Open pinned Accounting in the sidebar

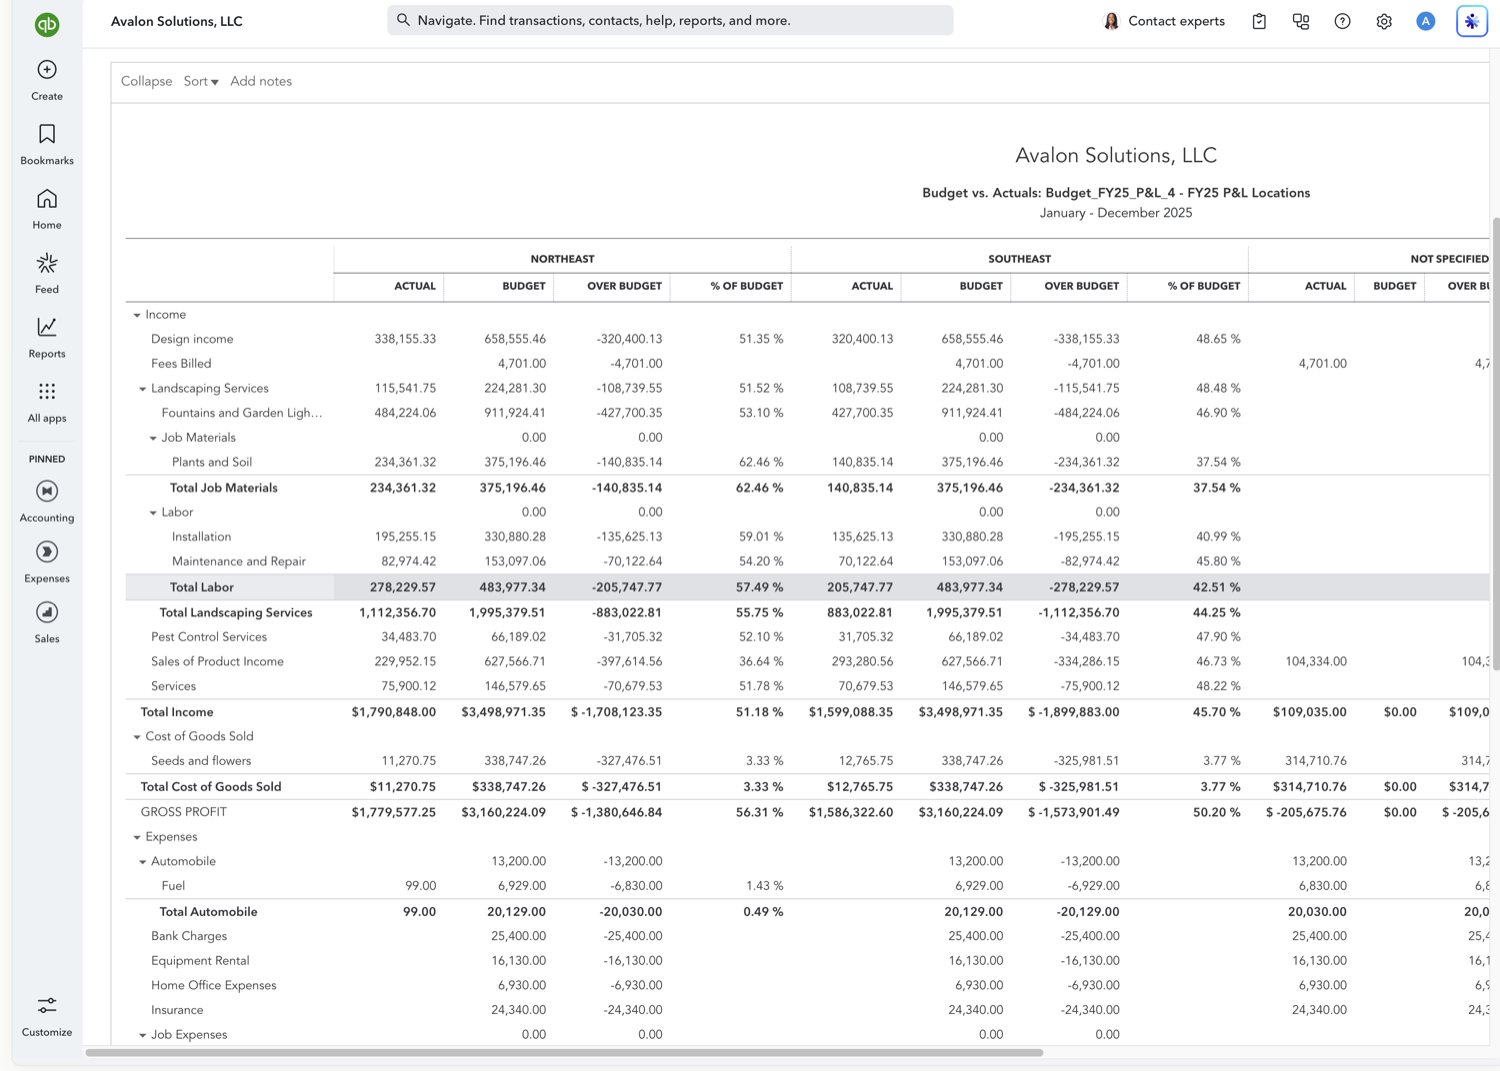click(x=47, y=501)
